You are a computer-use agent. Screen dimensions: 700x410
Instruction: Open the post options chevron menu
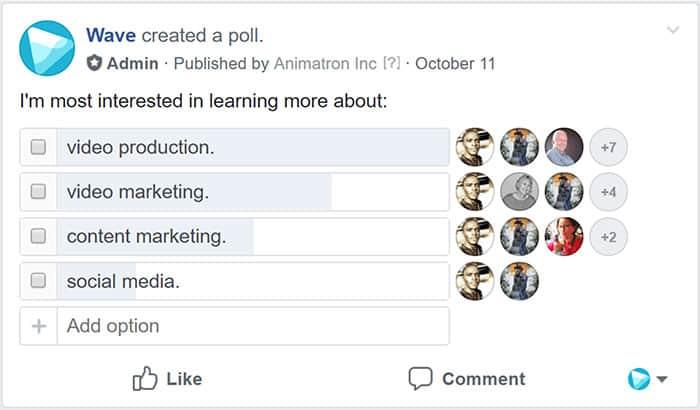point(673,31)
